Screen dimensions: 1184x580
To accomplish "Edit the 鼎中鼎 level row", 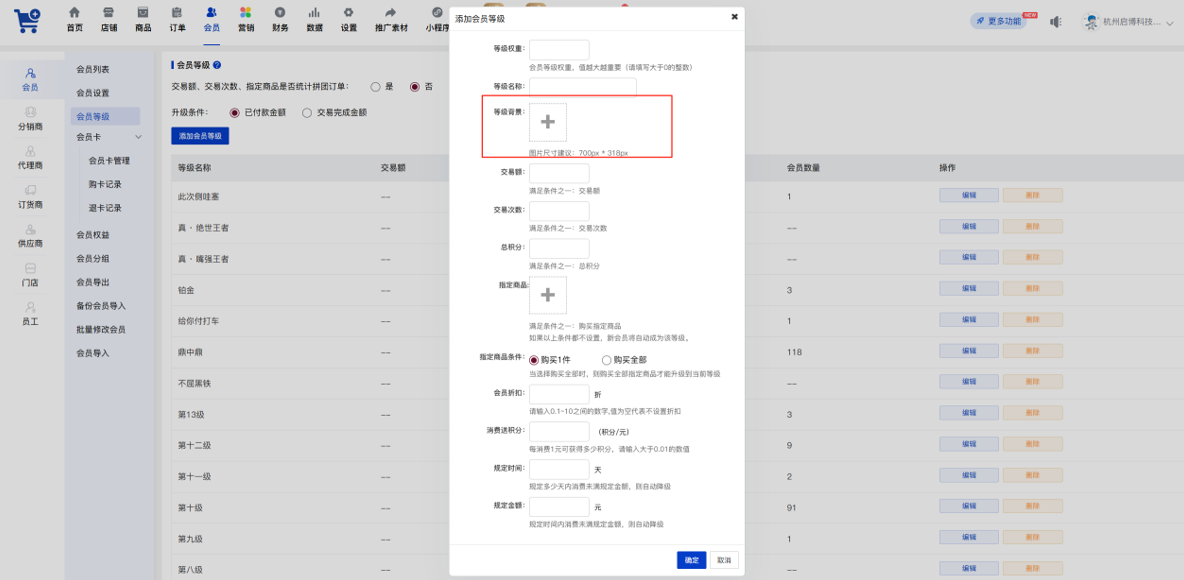I will tap(969, 352).
